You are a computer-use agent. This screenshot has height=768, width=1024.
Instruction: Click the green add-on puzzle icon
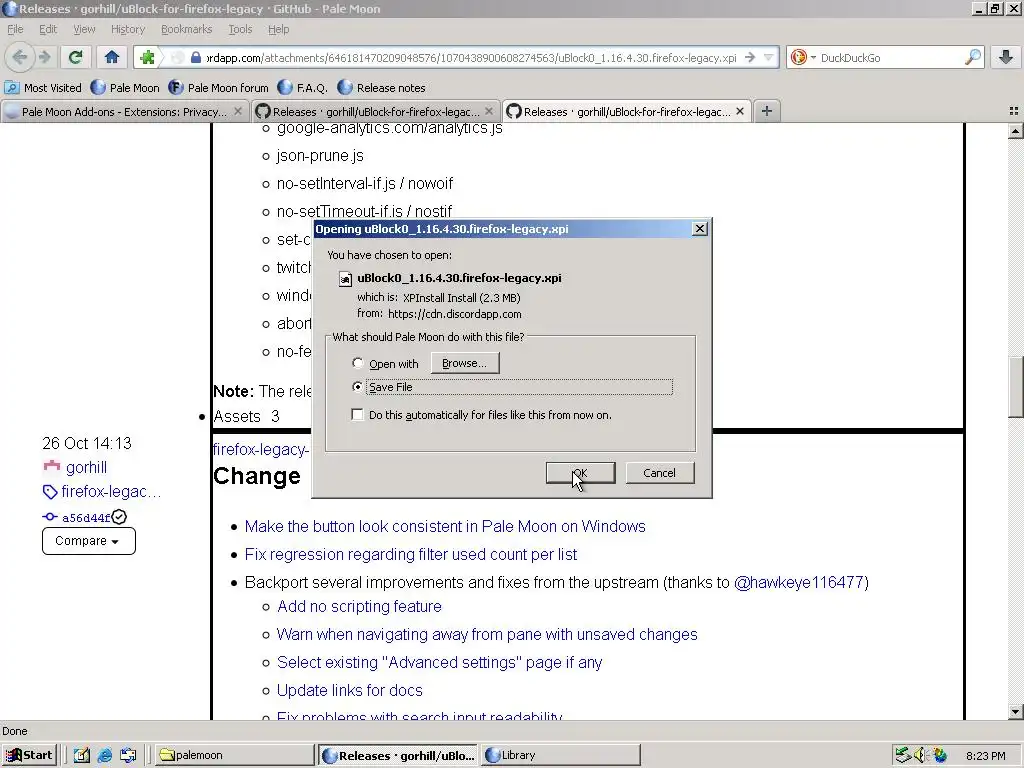coord(148,57)
